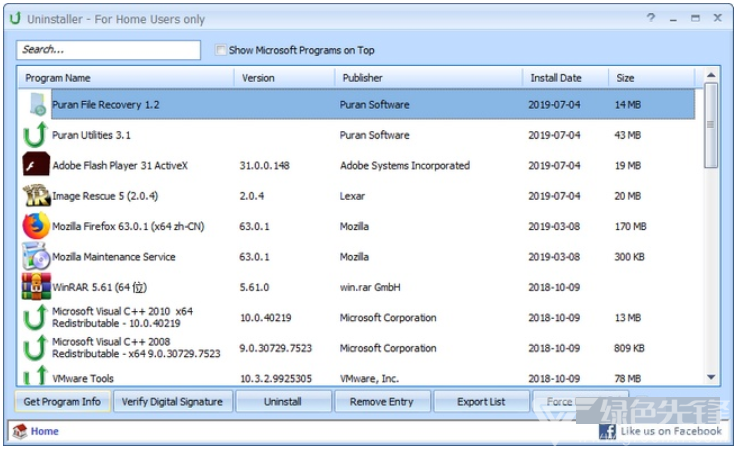Sort list by Program Name column
The height and width of the screenshot is (451, 739).
(126, 78)
